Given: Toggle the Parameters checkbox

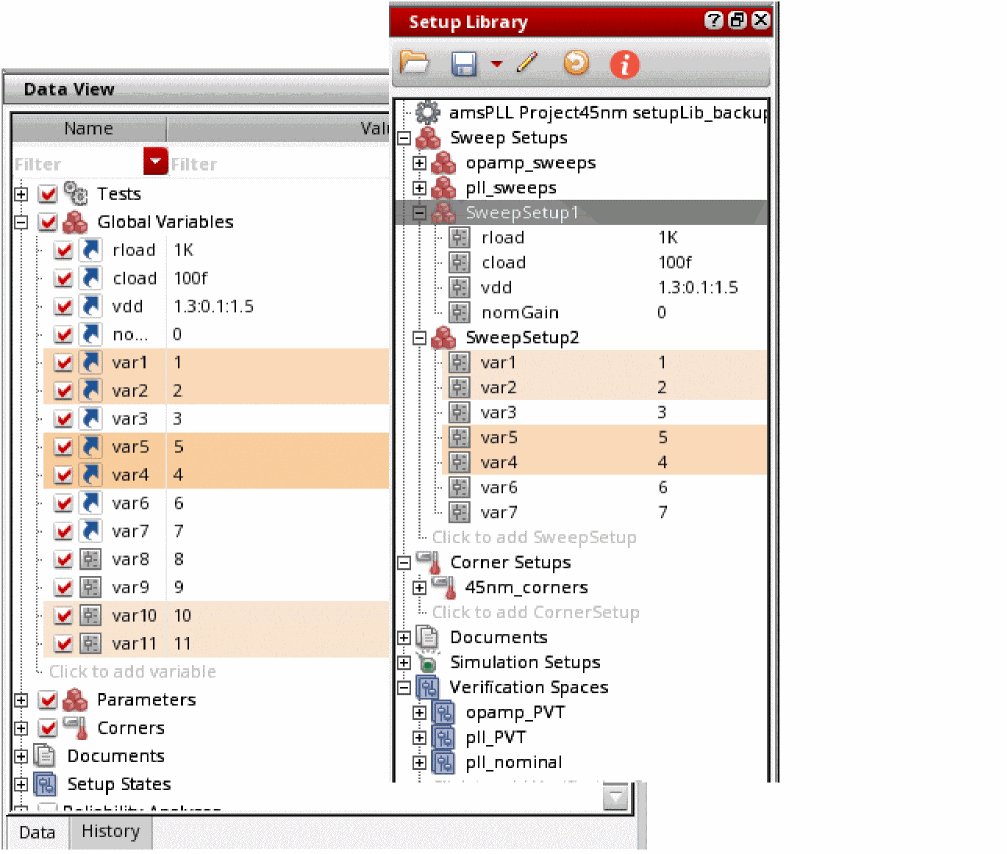Looking at the screenshot, I should (x=48, y=699).
